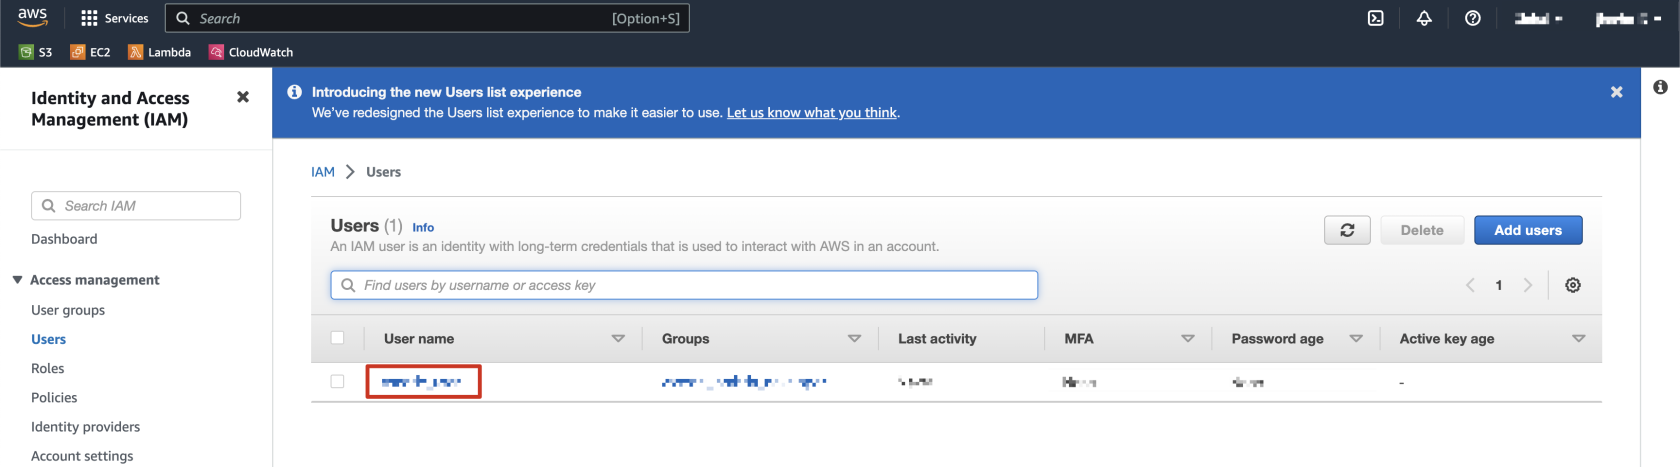The width and height of the screenshot is (1680, 467).
Task: Click the Add users button
Action: coord(1528,230)
